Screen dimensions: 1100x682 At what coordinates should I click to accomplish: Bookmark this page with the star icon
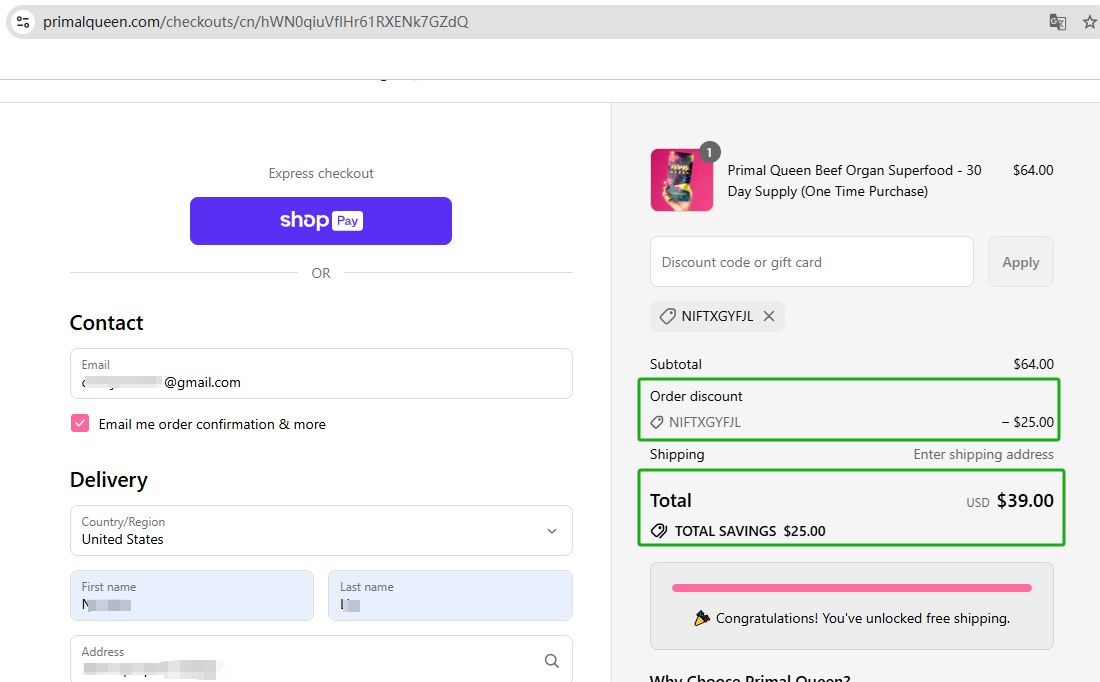pyautogui.click(x=1089, y=22)
